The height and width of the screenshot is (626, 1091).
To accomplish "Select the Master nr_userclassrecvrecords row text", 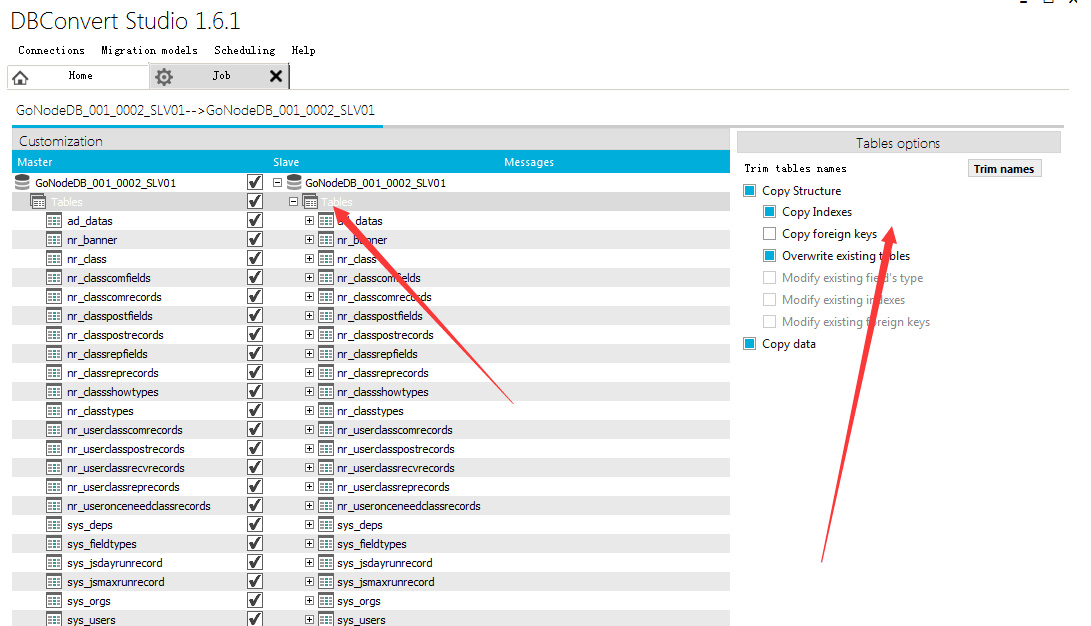I will point(126,467).
